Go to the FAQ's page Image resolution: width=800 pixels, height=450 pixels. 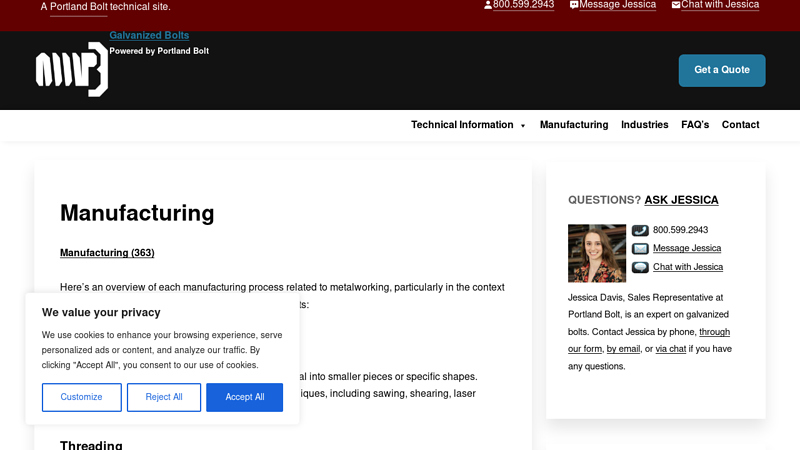pos(695,125)
